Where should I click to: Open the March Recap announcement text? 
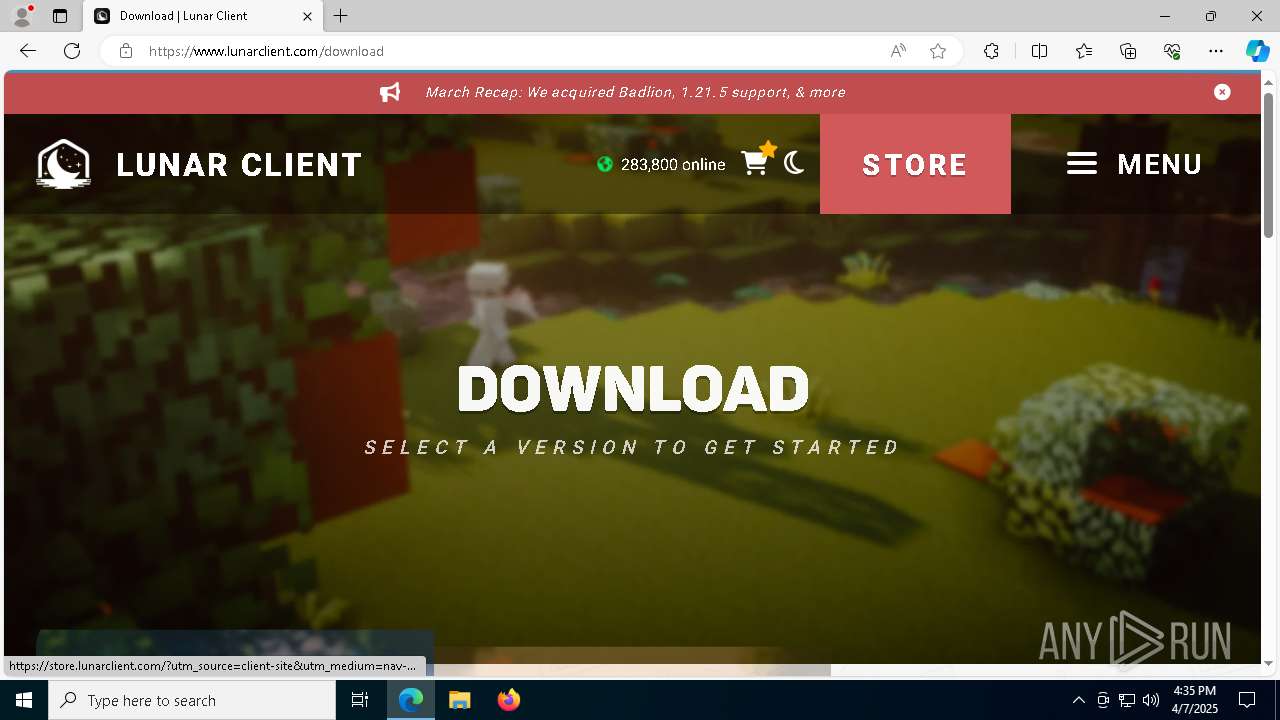pos(635,92)
